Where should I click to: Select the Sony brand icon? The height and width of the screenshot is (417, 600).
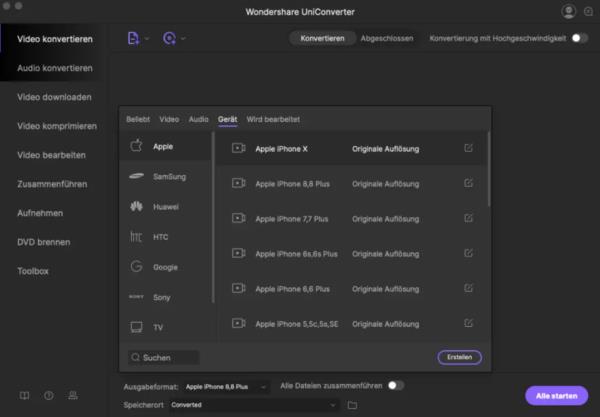pos(136,297)
